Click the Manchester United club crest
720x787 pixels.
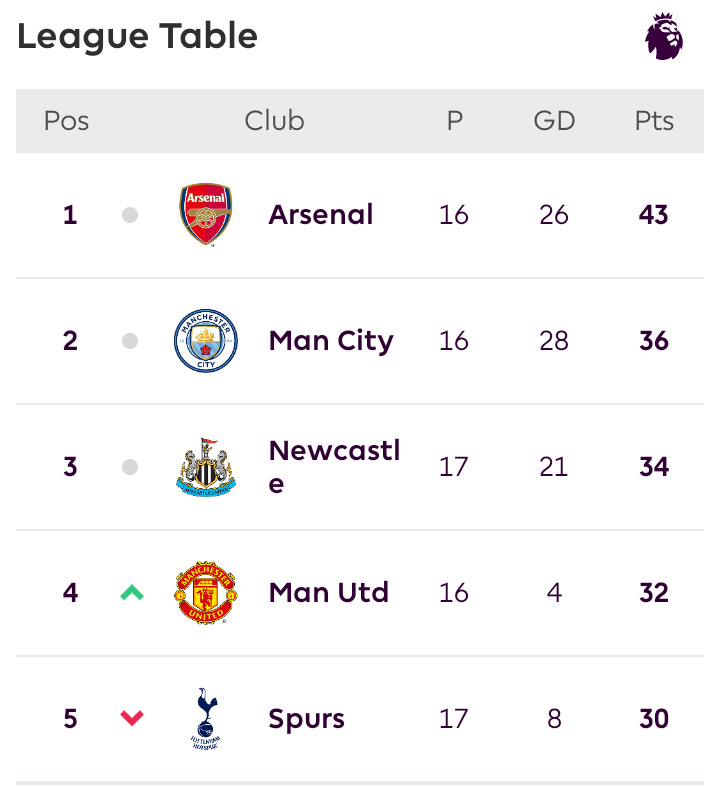pyautogui.click(x=206, y=593)
